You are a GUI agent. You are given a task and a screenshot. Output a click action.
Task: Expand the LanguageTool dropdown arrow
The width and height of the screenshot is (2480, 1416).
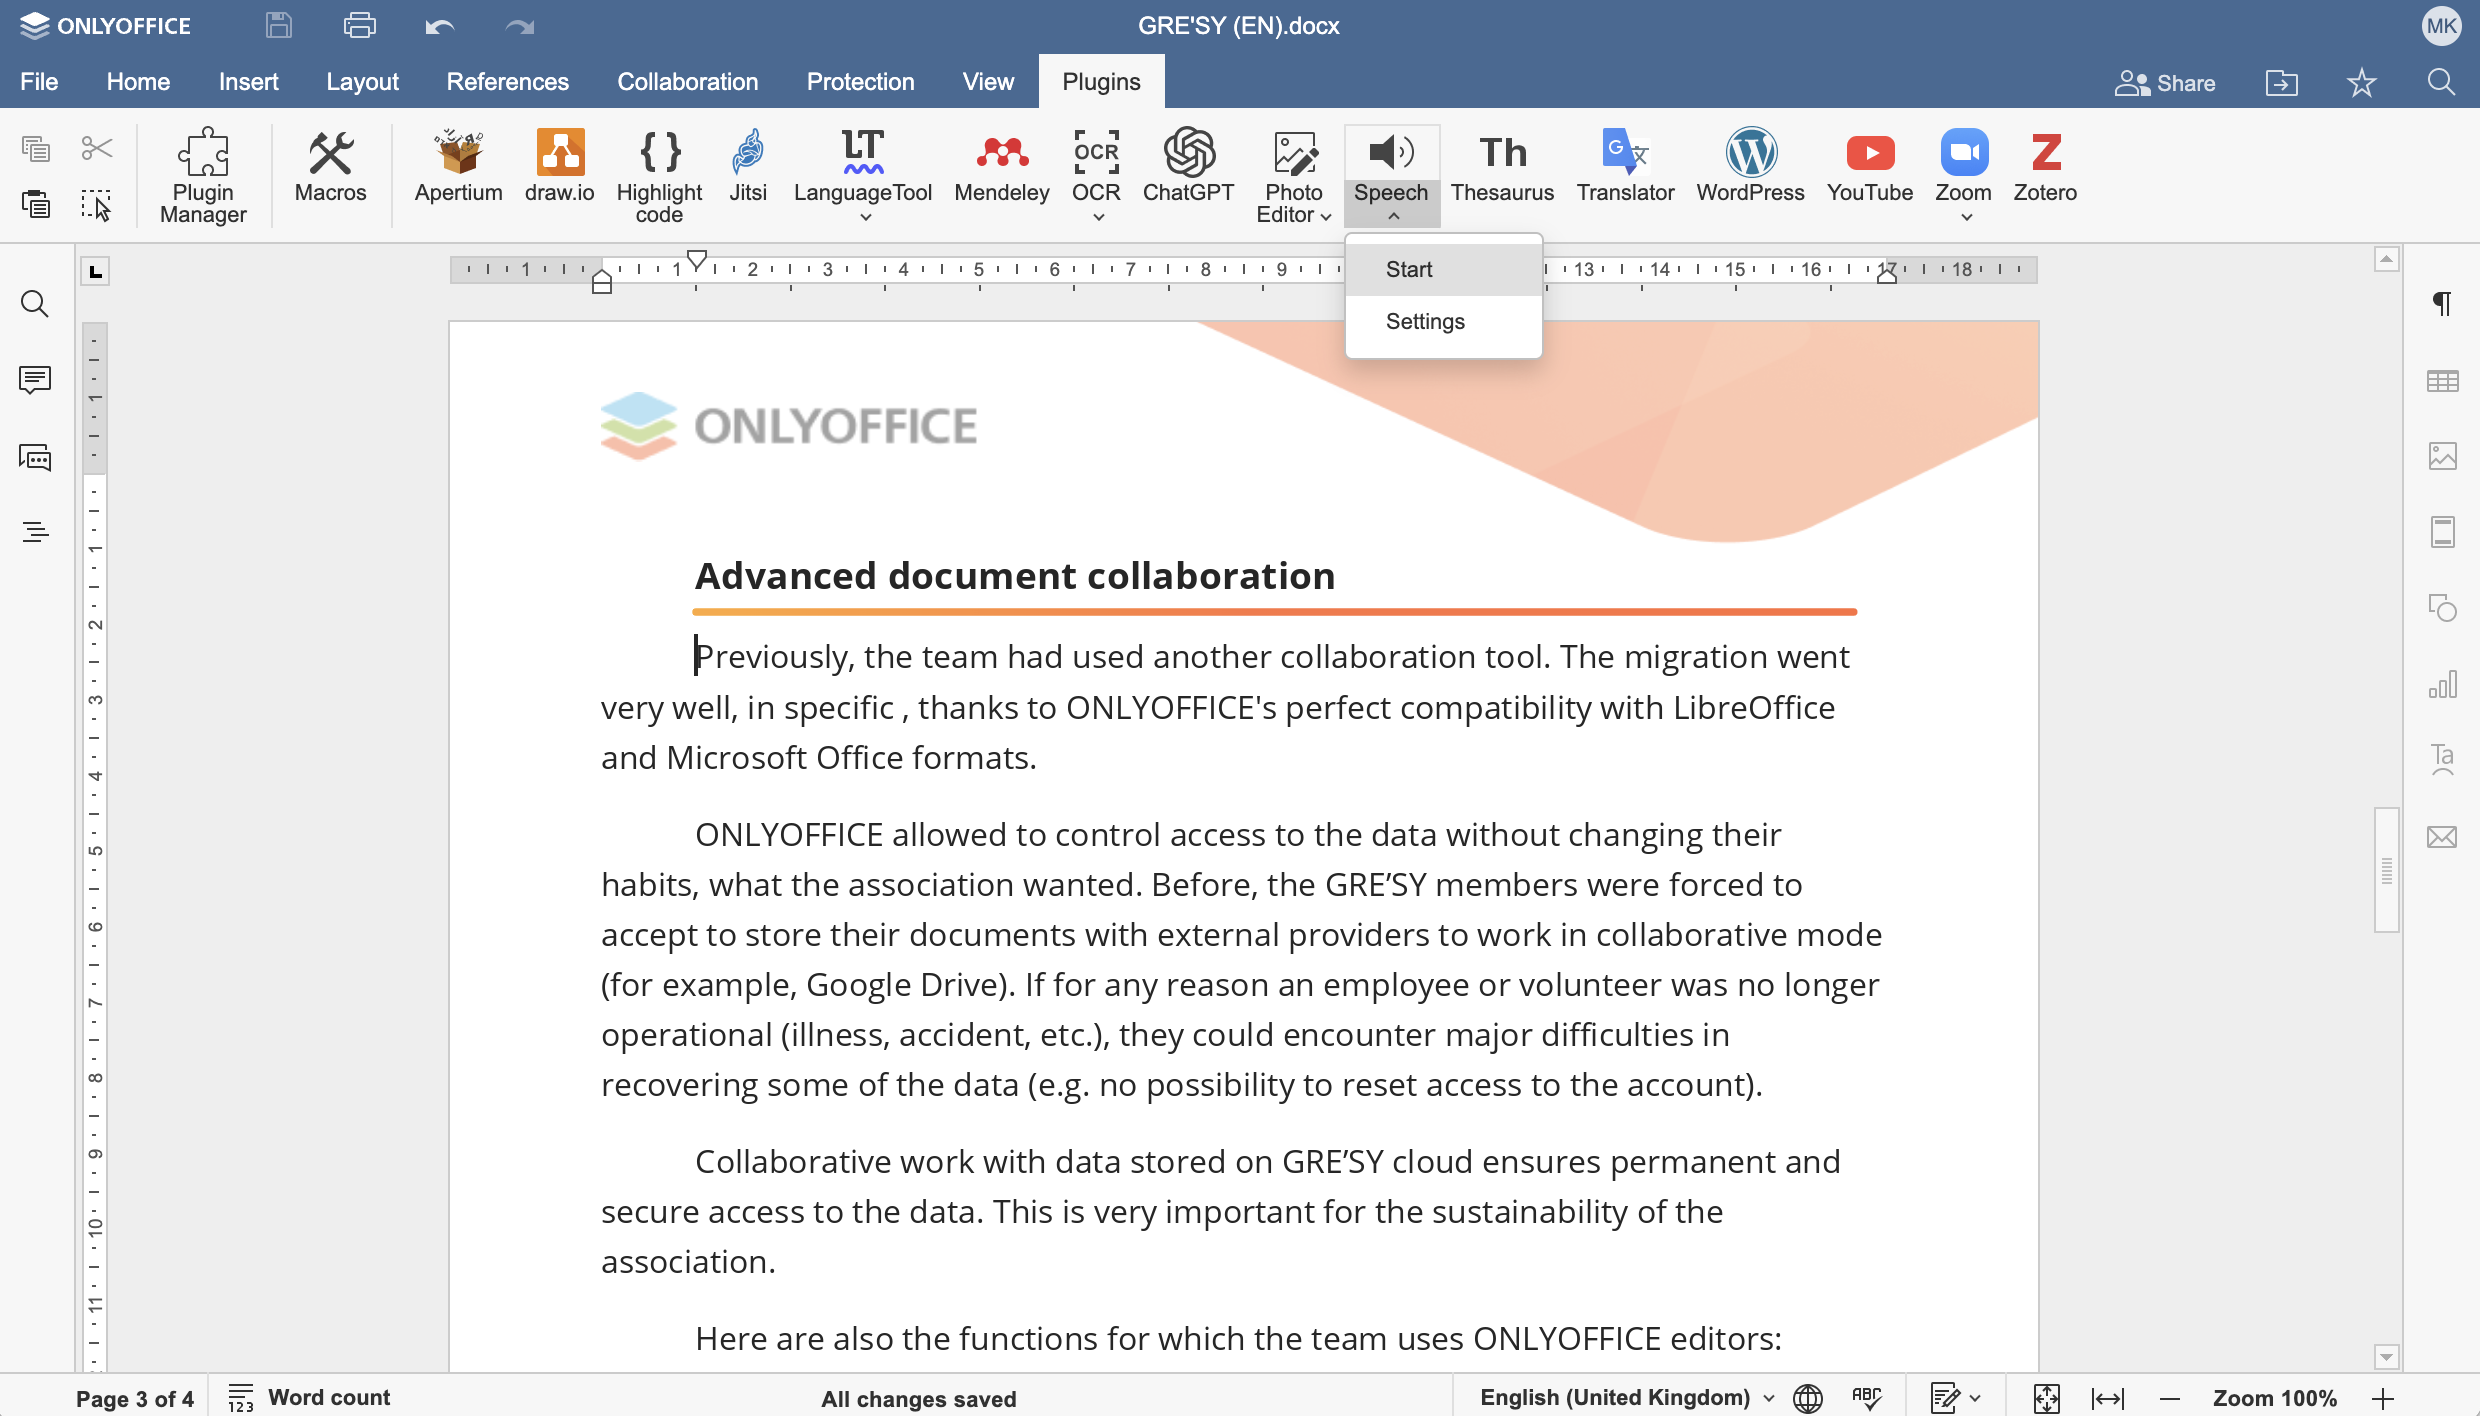coord(865,217)
